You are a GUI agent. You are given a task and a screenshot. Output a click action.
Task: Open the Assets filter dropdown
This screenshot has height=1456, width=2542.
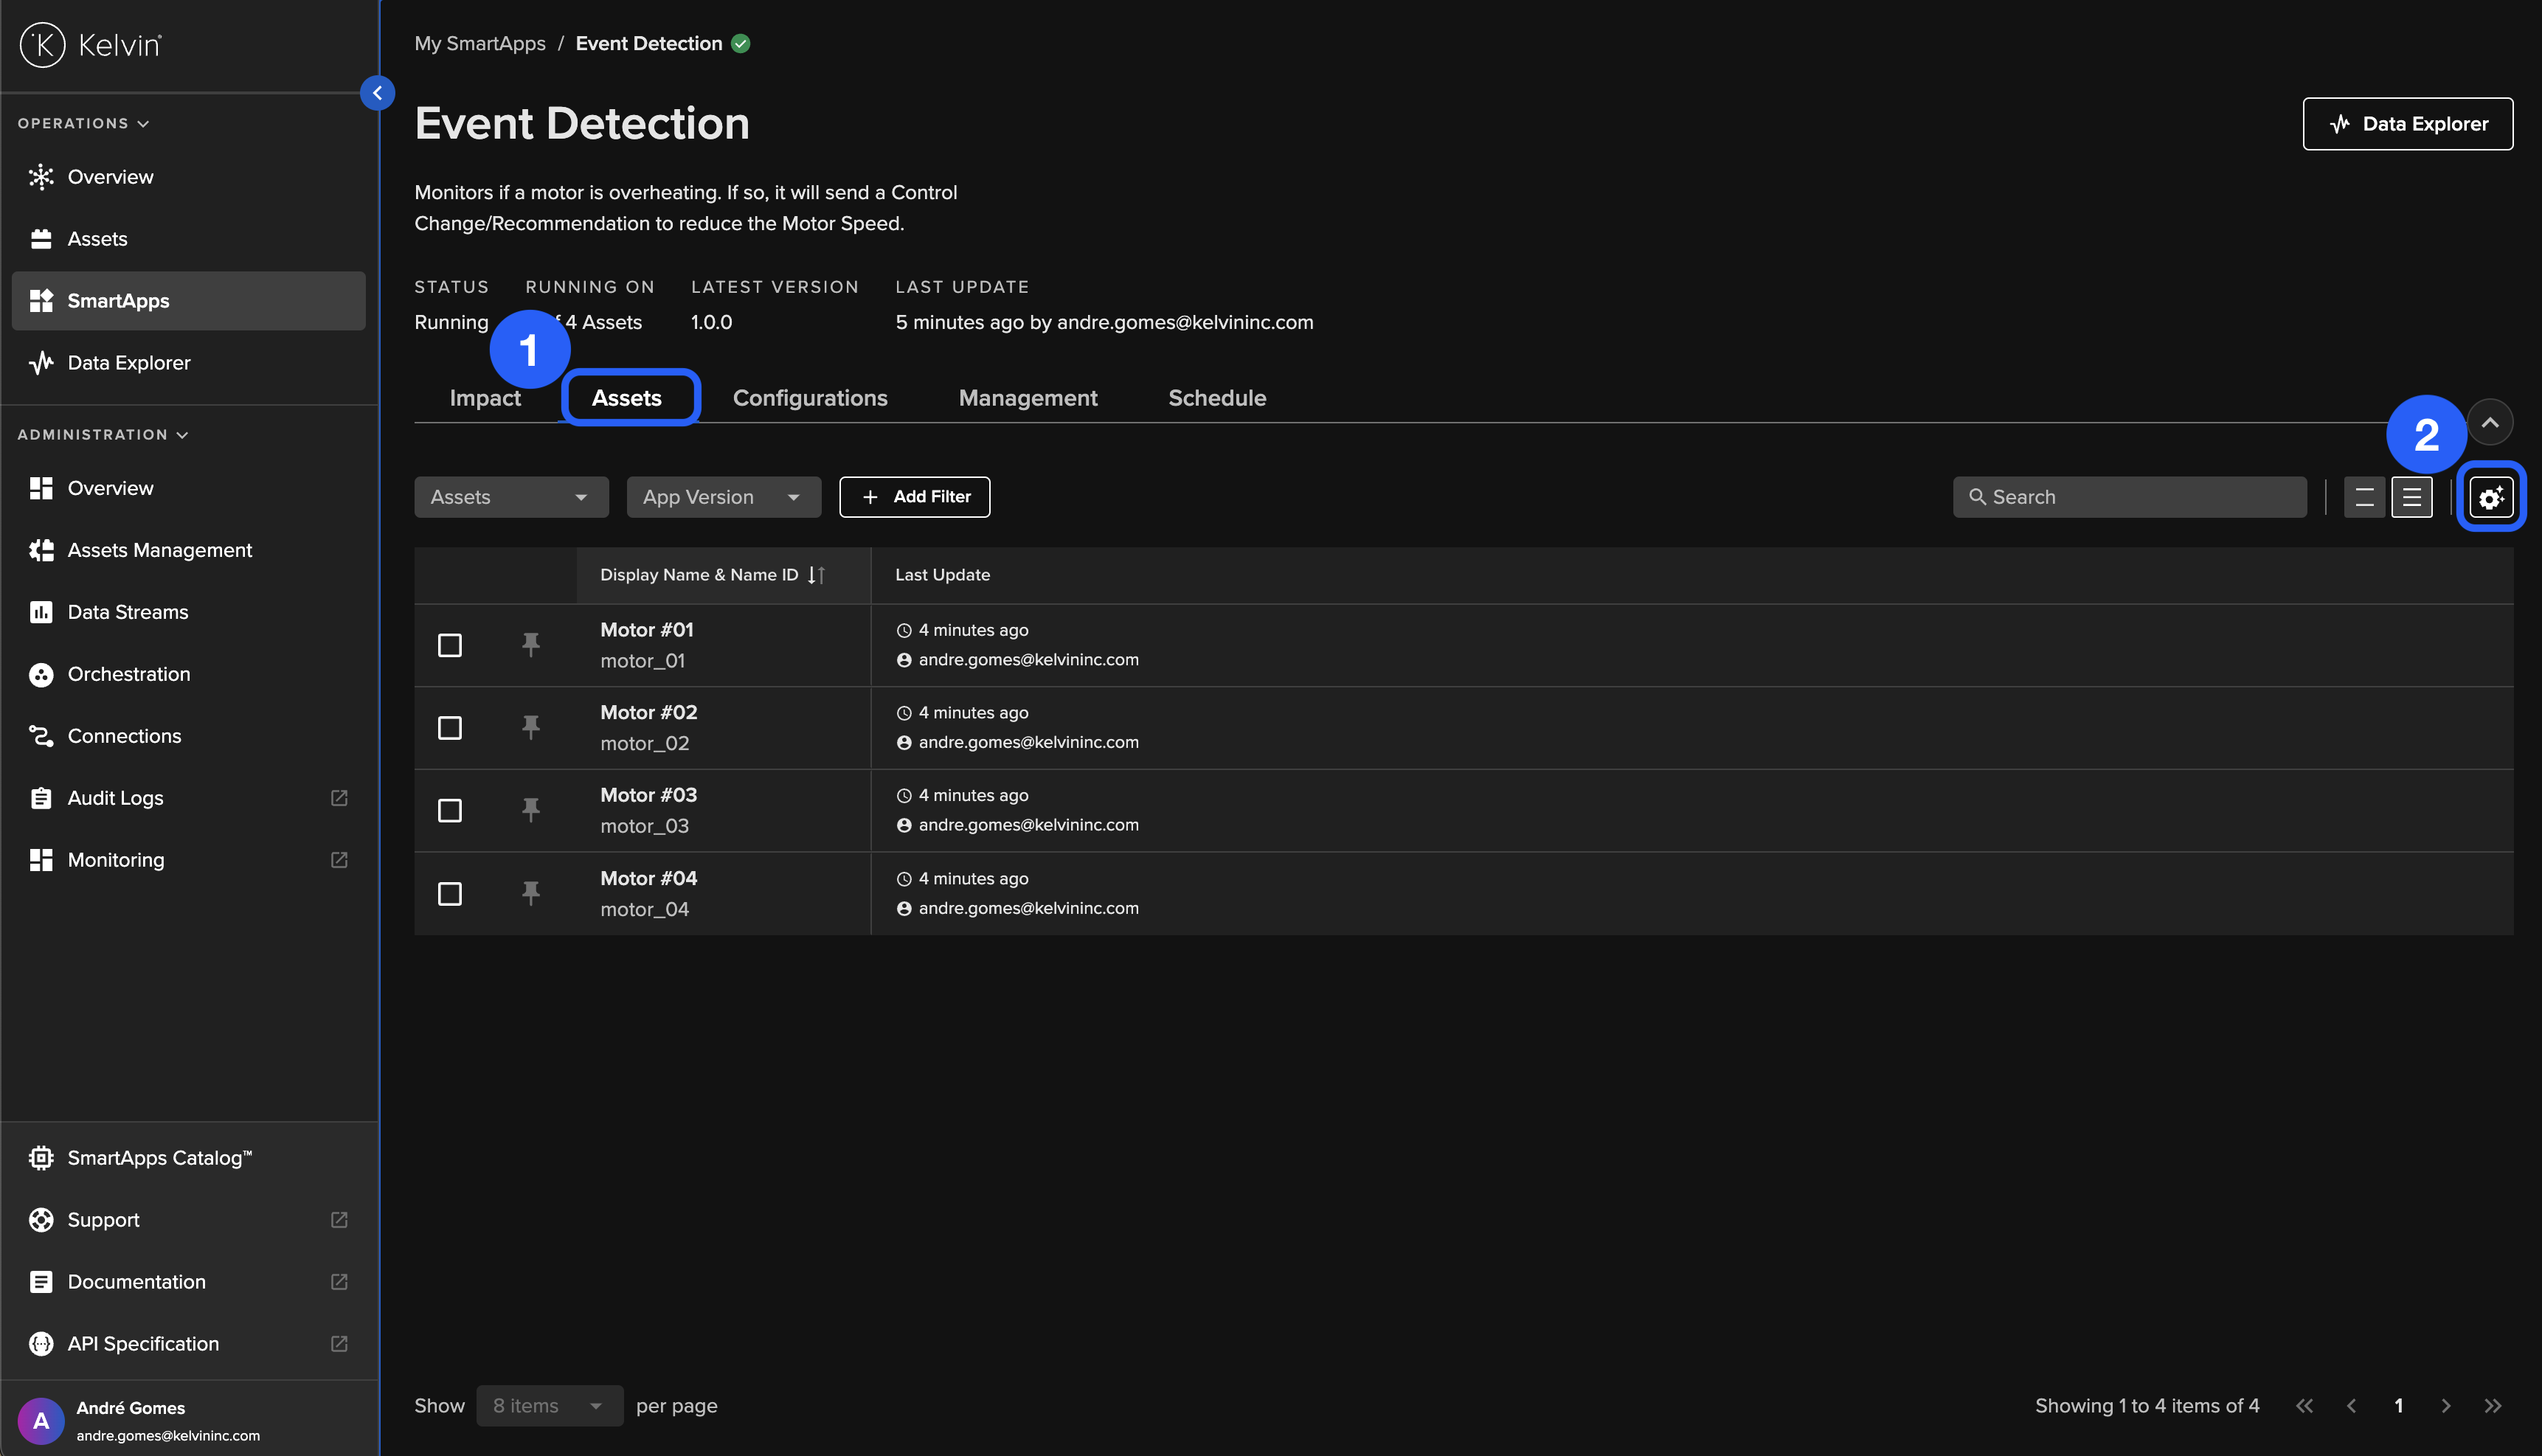[511, 497]
